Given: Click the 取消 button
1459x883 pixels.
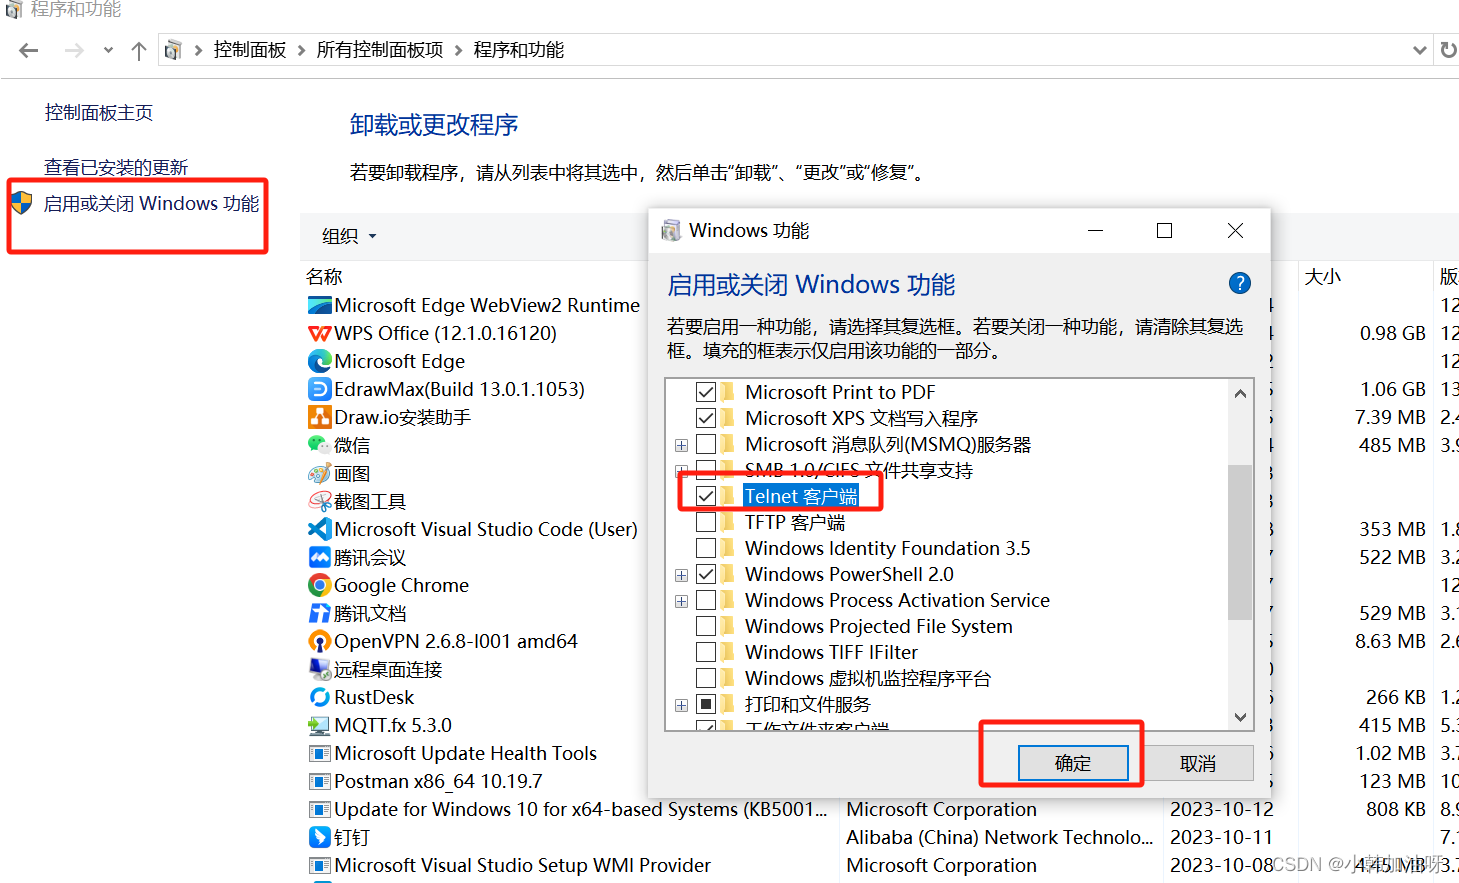Looking at the screenshot, I should pyautogui.click(x=1198, y=763).
